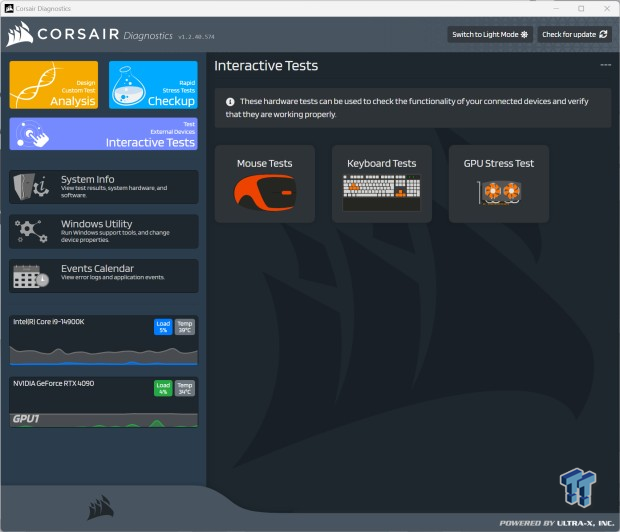Click the Corsair Diagnostics title bar icon
This screenshot has height=532, width=620.
[x=9, y=8]
